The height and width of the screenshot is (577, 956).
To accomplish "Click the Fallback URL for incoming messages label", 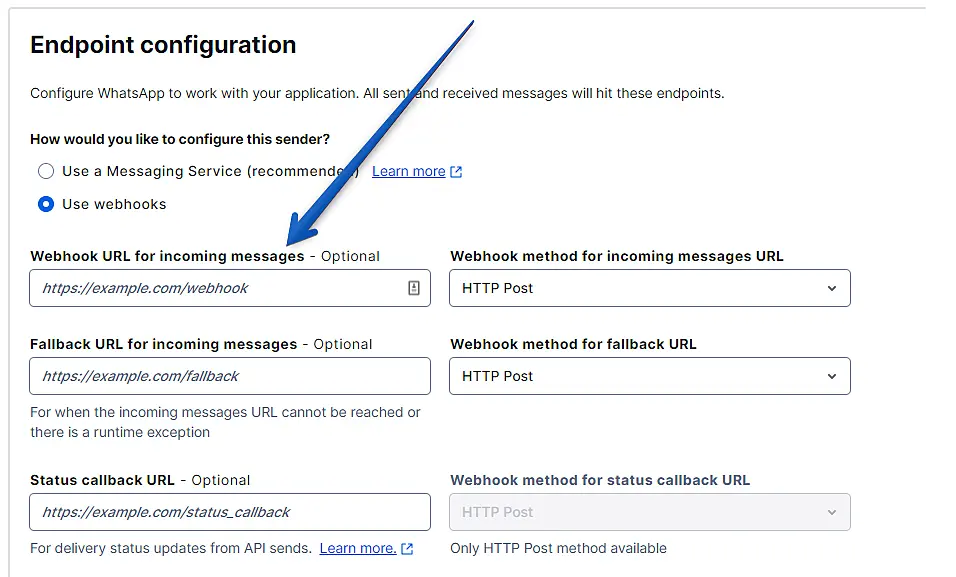I will [163, 344].
